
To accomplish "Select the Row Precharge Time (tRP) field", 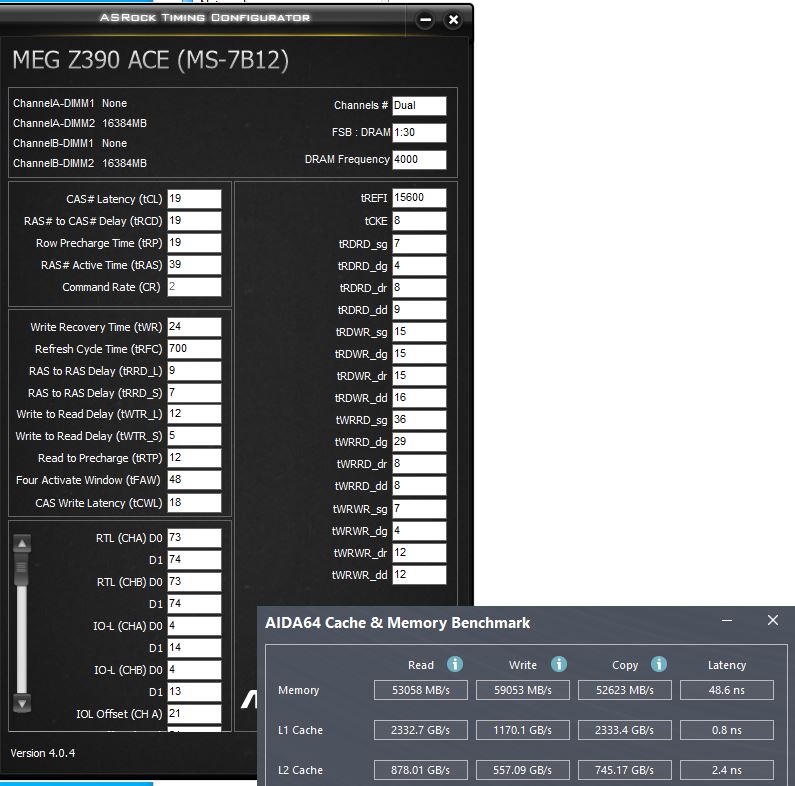I will pos(194,243).
